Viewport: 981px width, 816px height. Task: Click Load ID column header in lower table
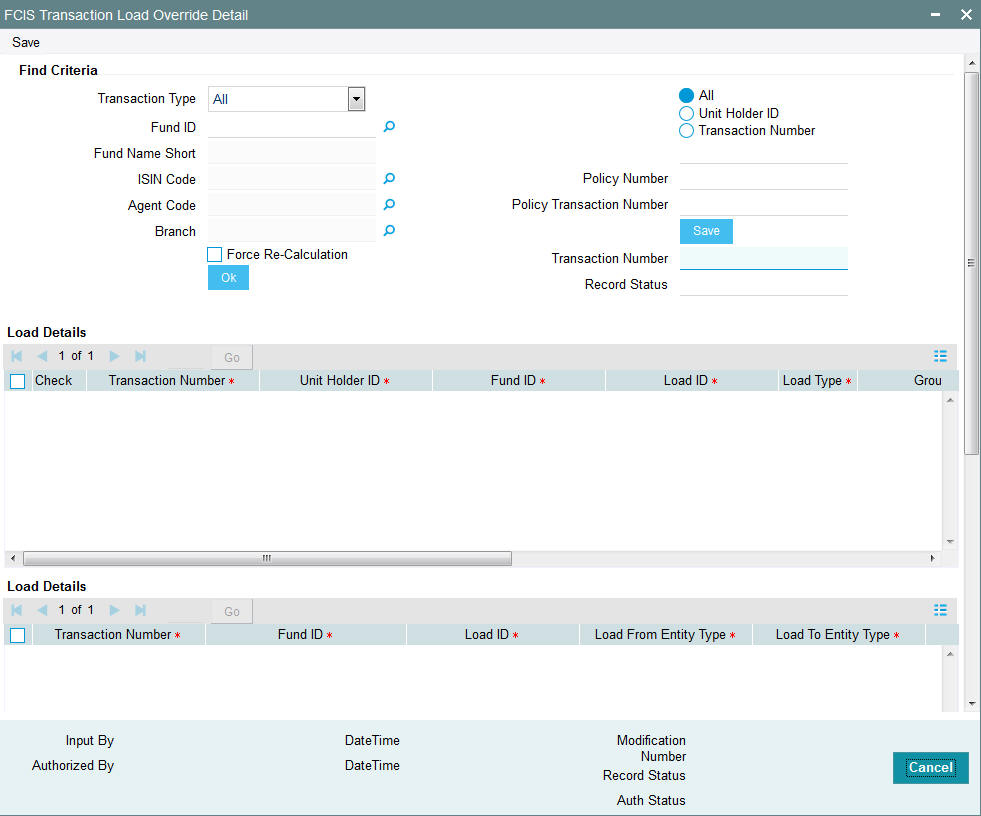click(x=492, y=635)
